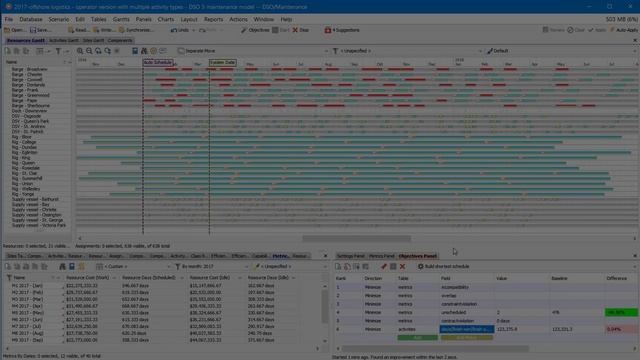Click the Open toolbar icon
This screenshot has width=640, height=360.
[15, 30]
